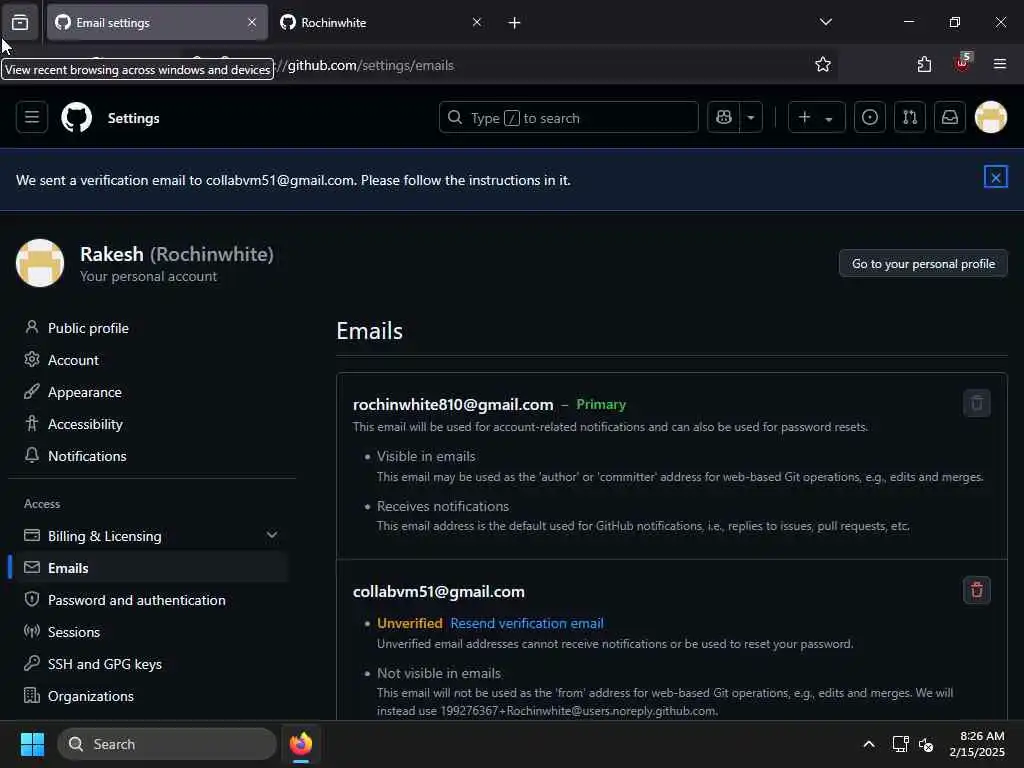Click the Windows taskbar Search box
Image resolution: width=1024 pixels, height=768 pixels.
click(x=167, y=744)
